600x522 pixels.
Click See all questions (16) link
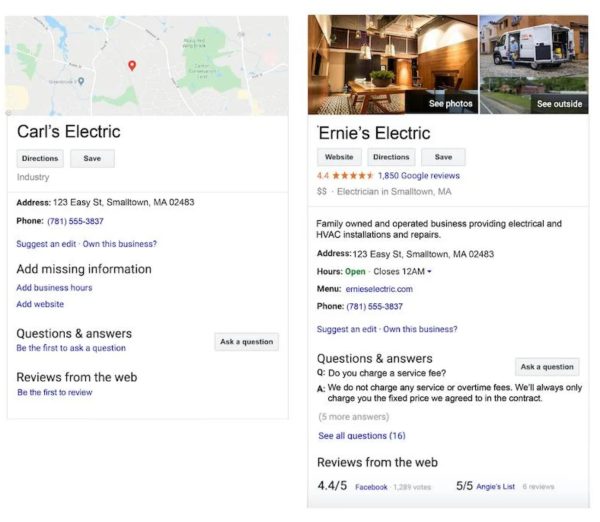tap(362, 436)
